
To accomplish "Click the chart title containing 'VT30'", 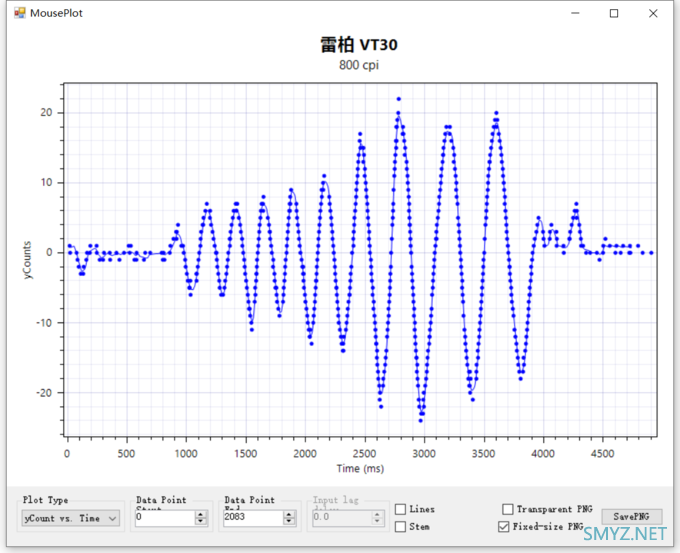I will [359, 45].
